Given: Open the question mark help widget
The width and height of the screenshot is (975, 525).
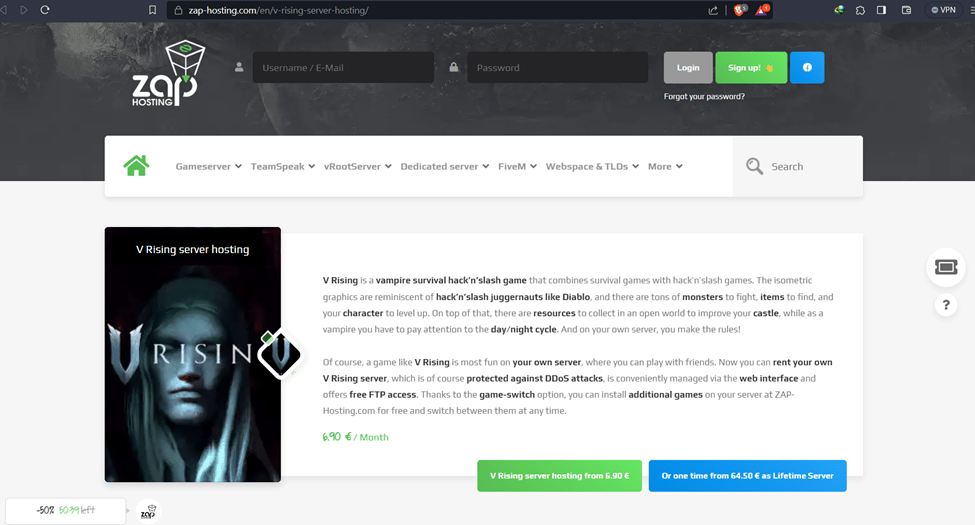Looking at the screenshot, I should [945, 305].
